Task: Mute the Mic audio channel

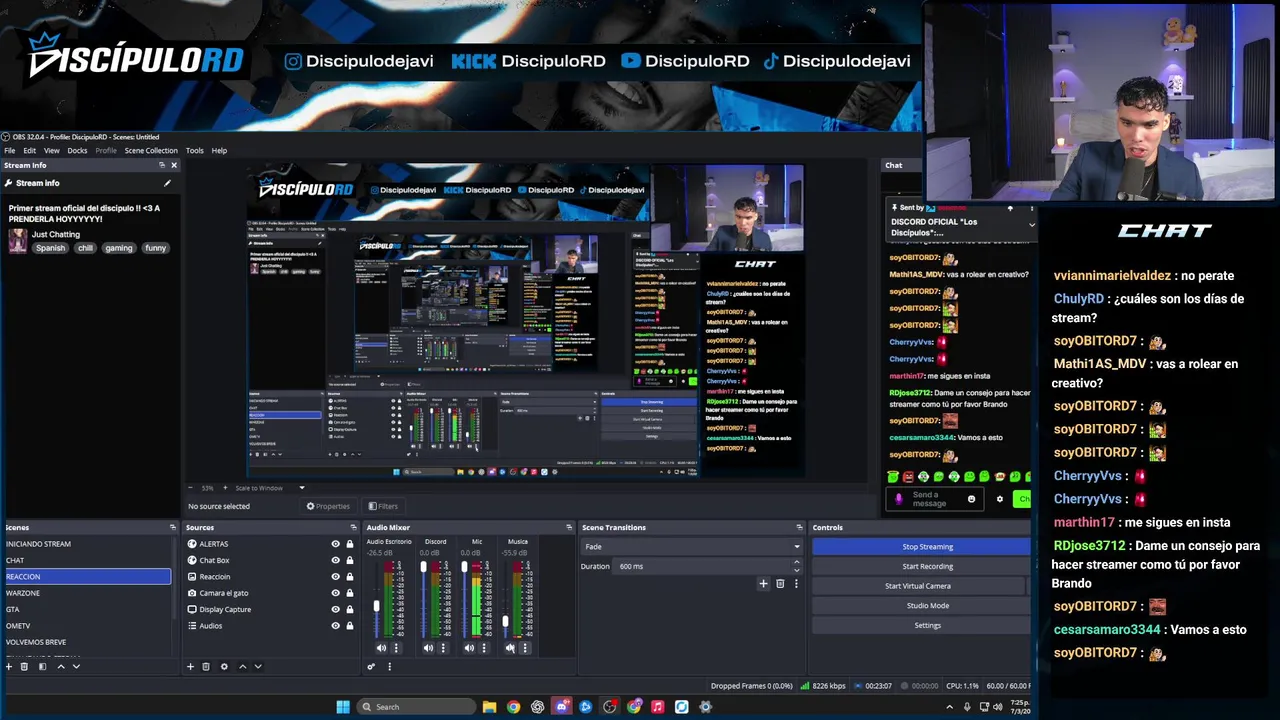Action: (469, 648)
